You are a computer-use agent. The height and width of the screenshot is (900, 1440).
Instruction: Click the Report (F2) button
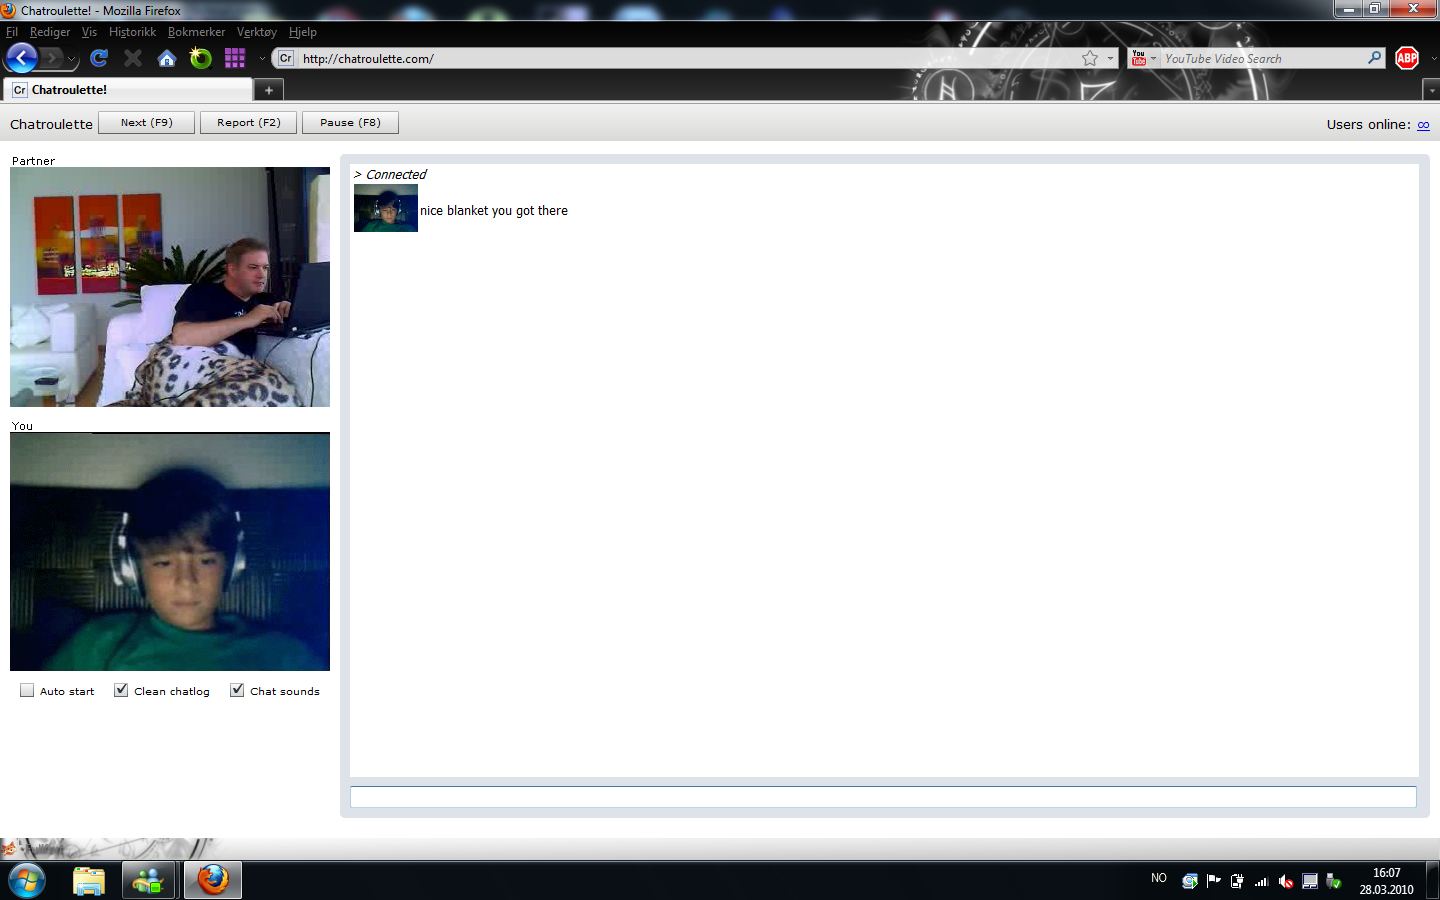click(248, 122)
